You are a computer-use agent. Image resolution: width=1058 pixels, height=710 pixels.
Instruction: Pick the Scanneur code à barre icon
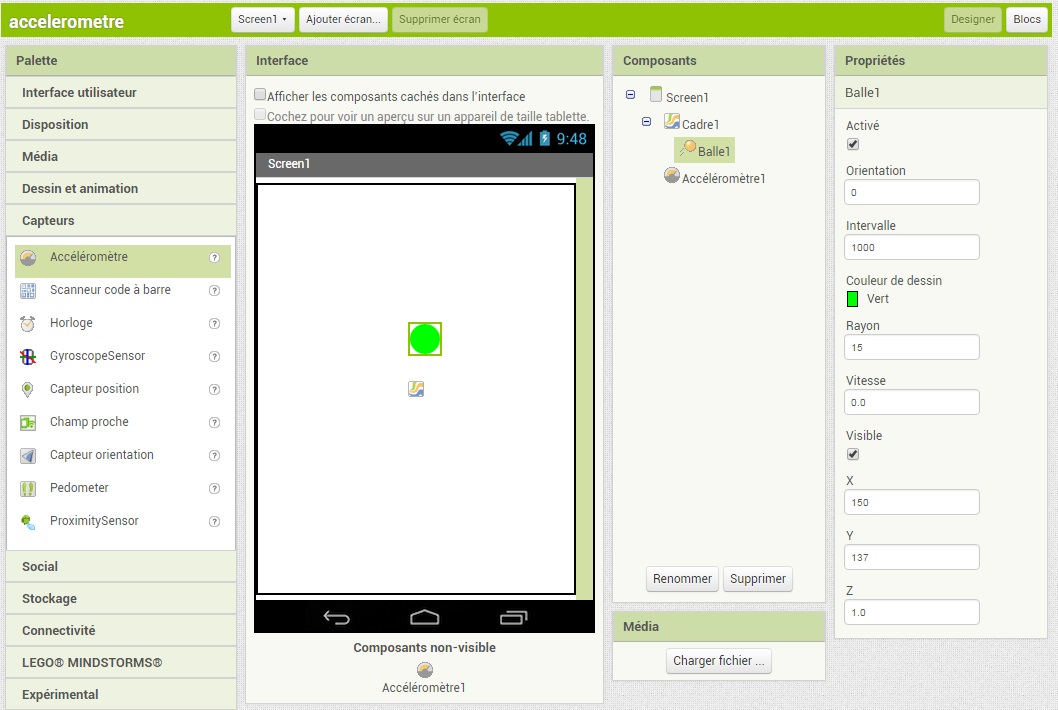(28, 291)
